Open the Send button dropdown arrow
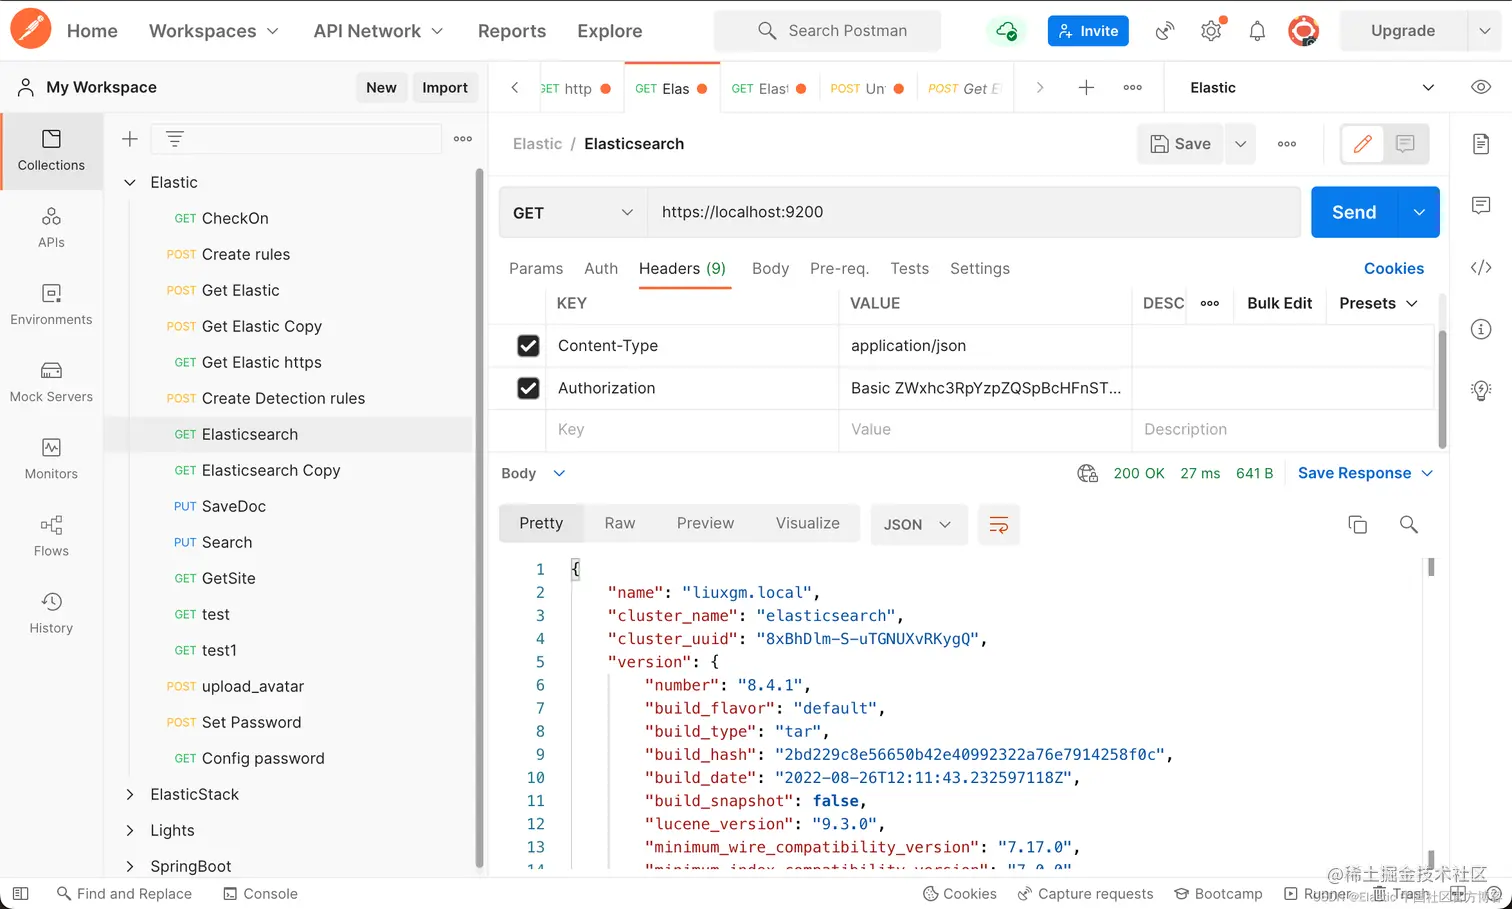 (x=1419, y=212)
